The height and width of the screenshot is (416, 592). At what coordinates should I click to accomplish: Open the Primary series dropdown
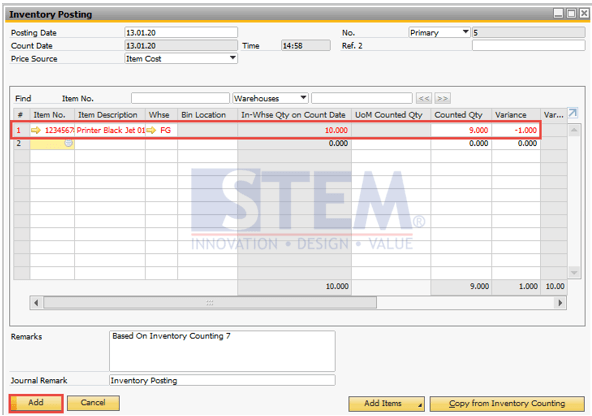[466, 32]
